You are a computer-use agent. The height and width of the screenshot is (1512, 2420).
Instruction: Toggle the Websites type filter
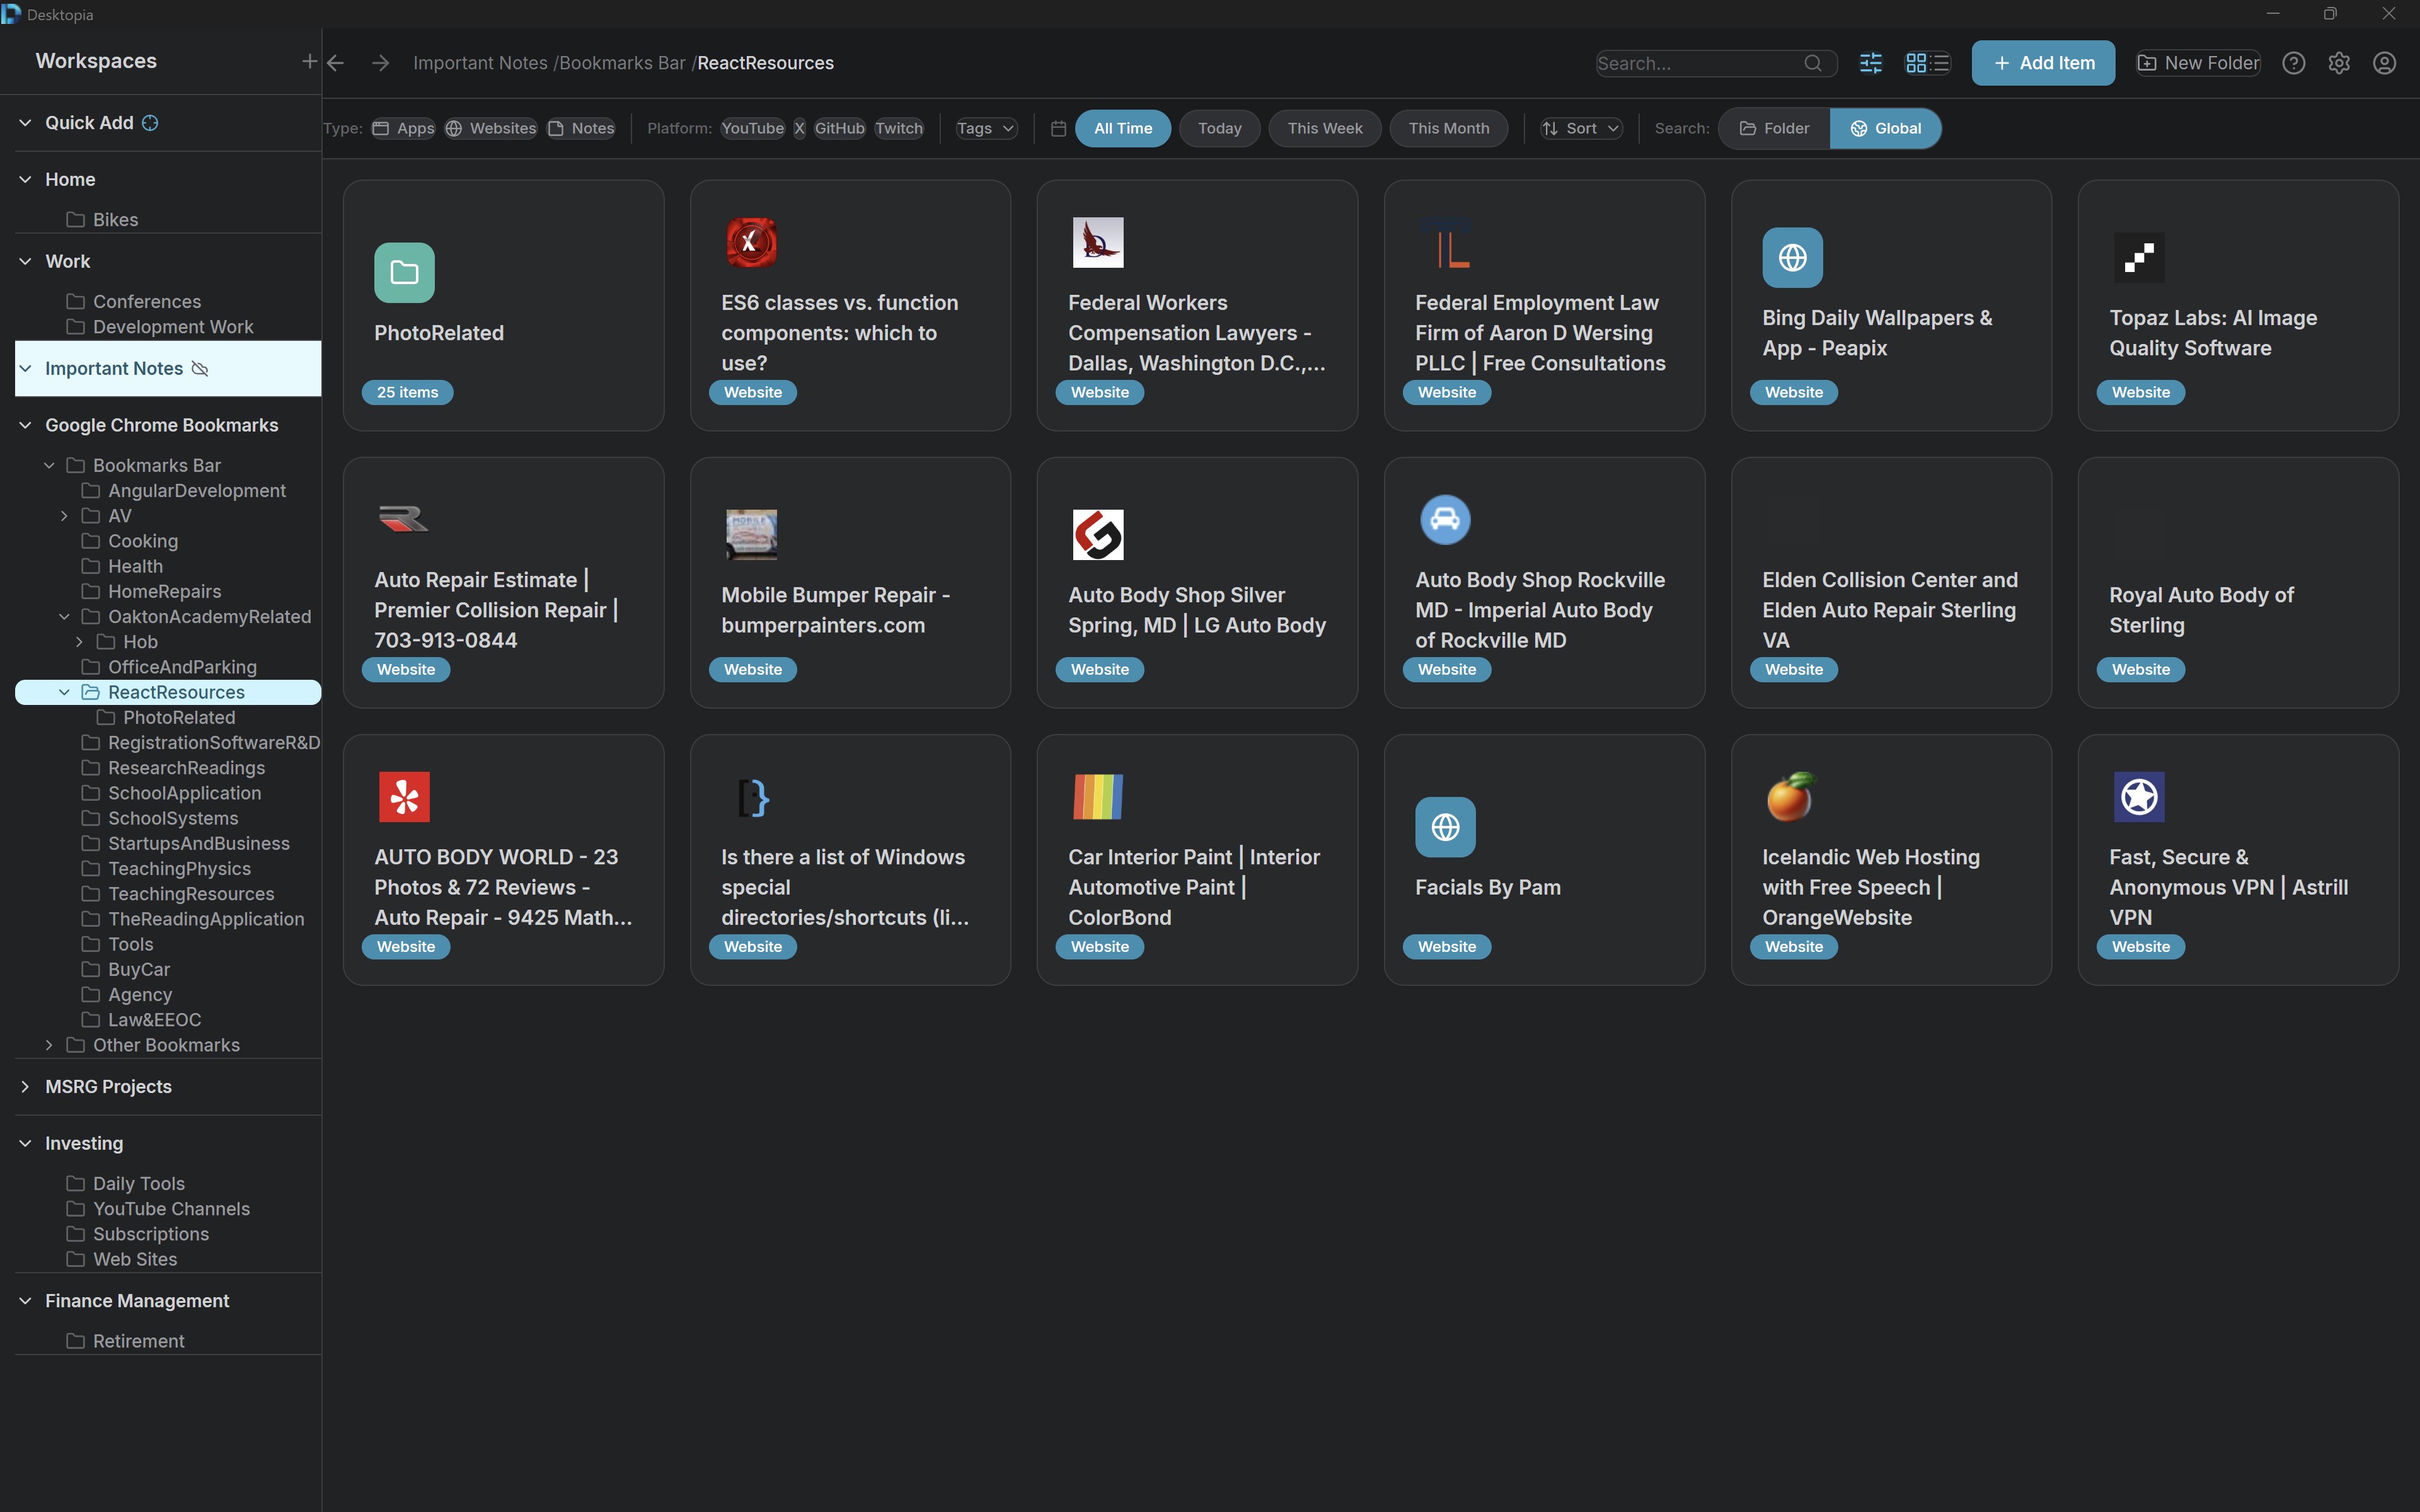(x=491, y=128)
